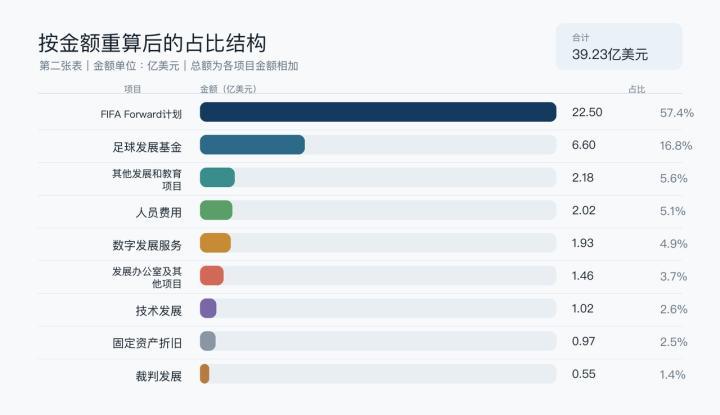Select the red 发展办公室及其他项目 bar
Image resolution: width=720 pixels, height=415 pixels.
(212, 275)
